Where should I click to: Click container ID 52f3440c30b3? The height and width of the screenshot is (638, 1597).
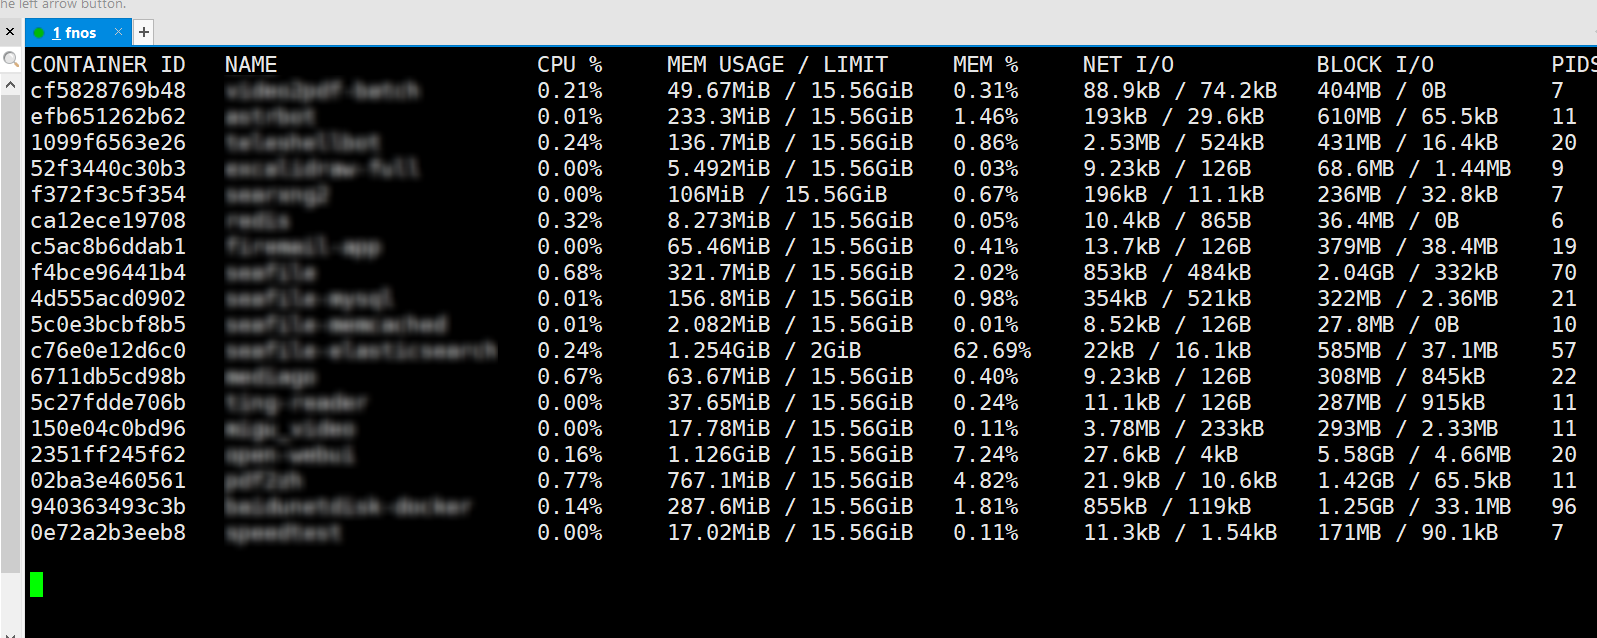pyautogui.click(x=108, y=169)
